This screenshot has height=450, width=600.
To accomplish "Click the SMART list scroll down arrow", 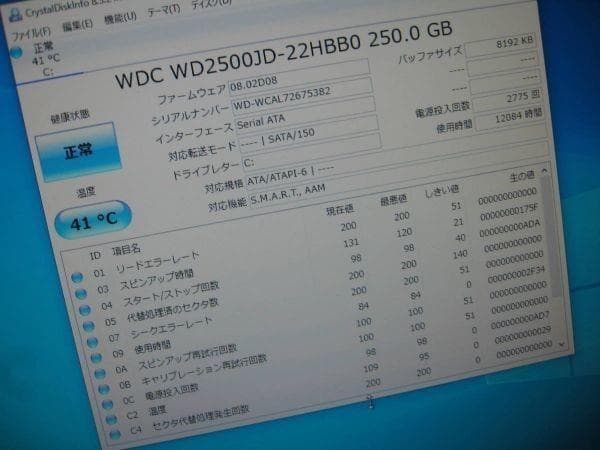I will point(561,344).
